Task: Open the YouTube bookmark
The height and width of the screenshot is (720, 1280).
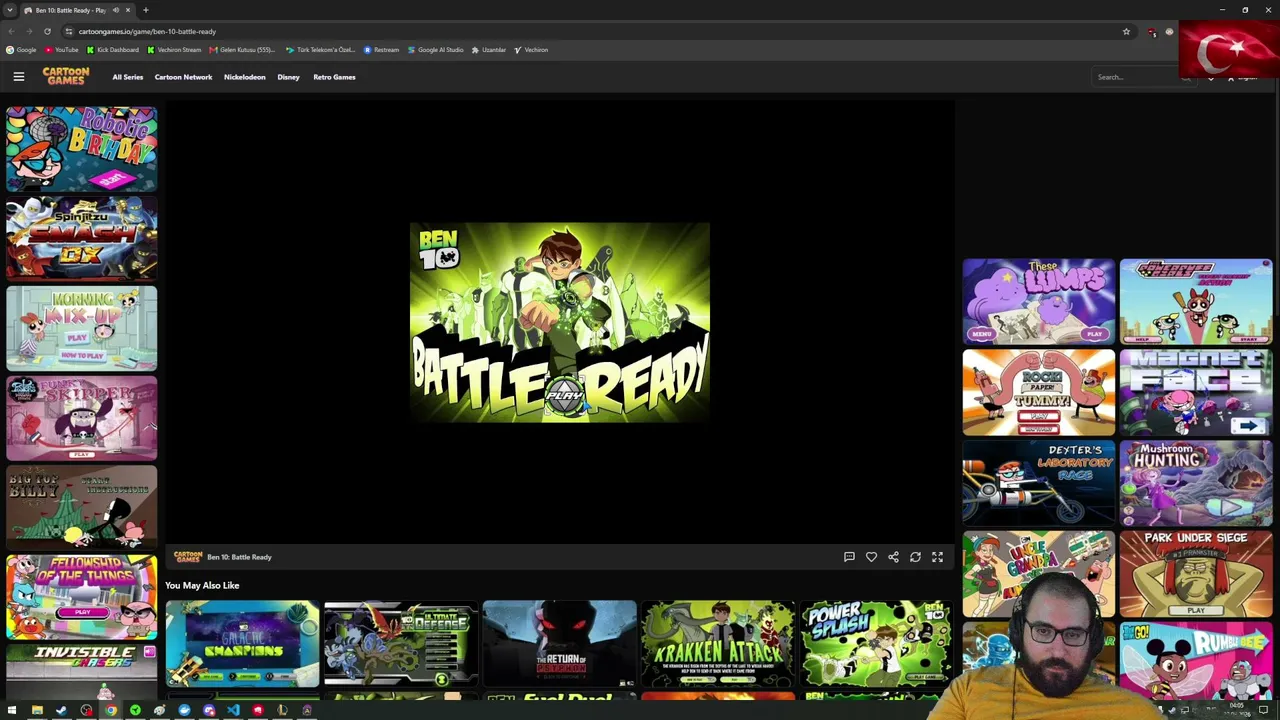Action: point(61,50)
